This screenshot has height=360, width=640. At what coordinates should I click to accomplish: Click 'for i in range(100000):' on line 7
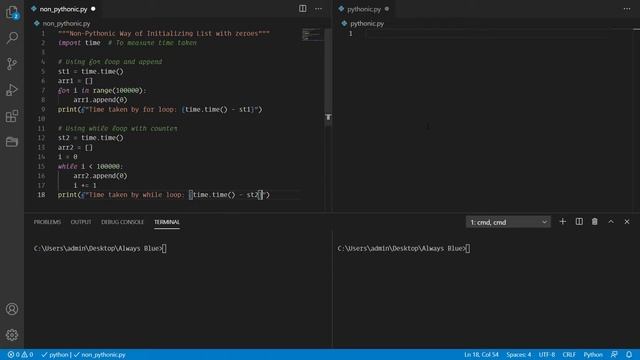(x=102, y=91)
